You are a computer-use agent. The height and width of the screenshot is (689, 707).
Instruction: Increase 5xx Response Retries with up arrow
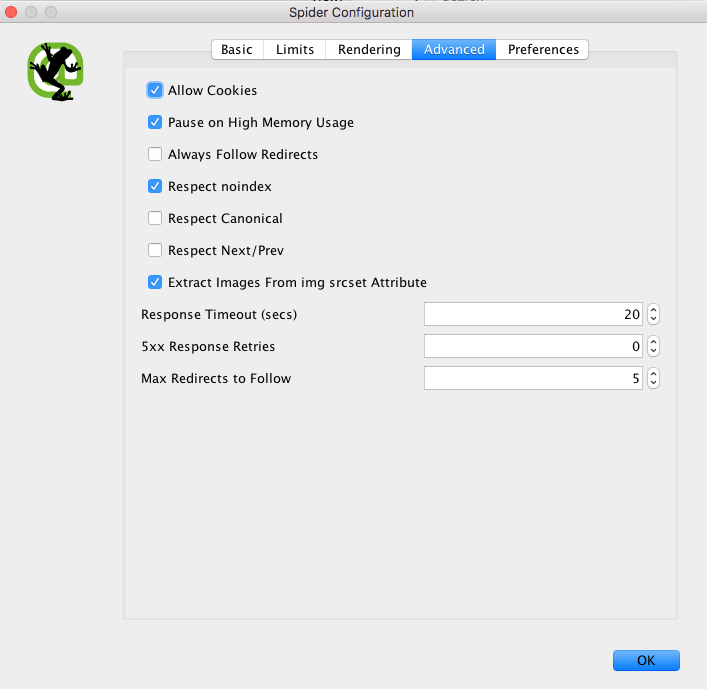[653, 342]
